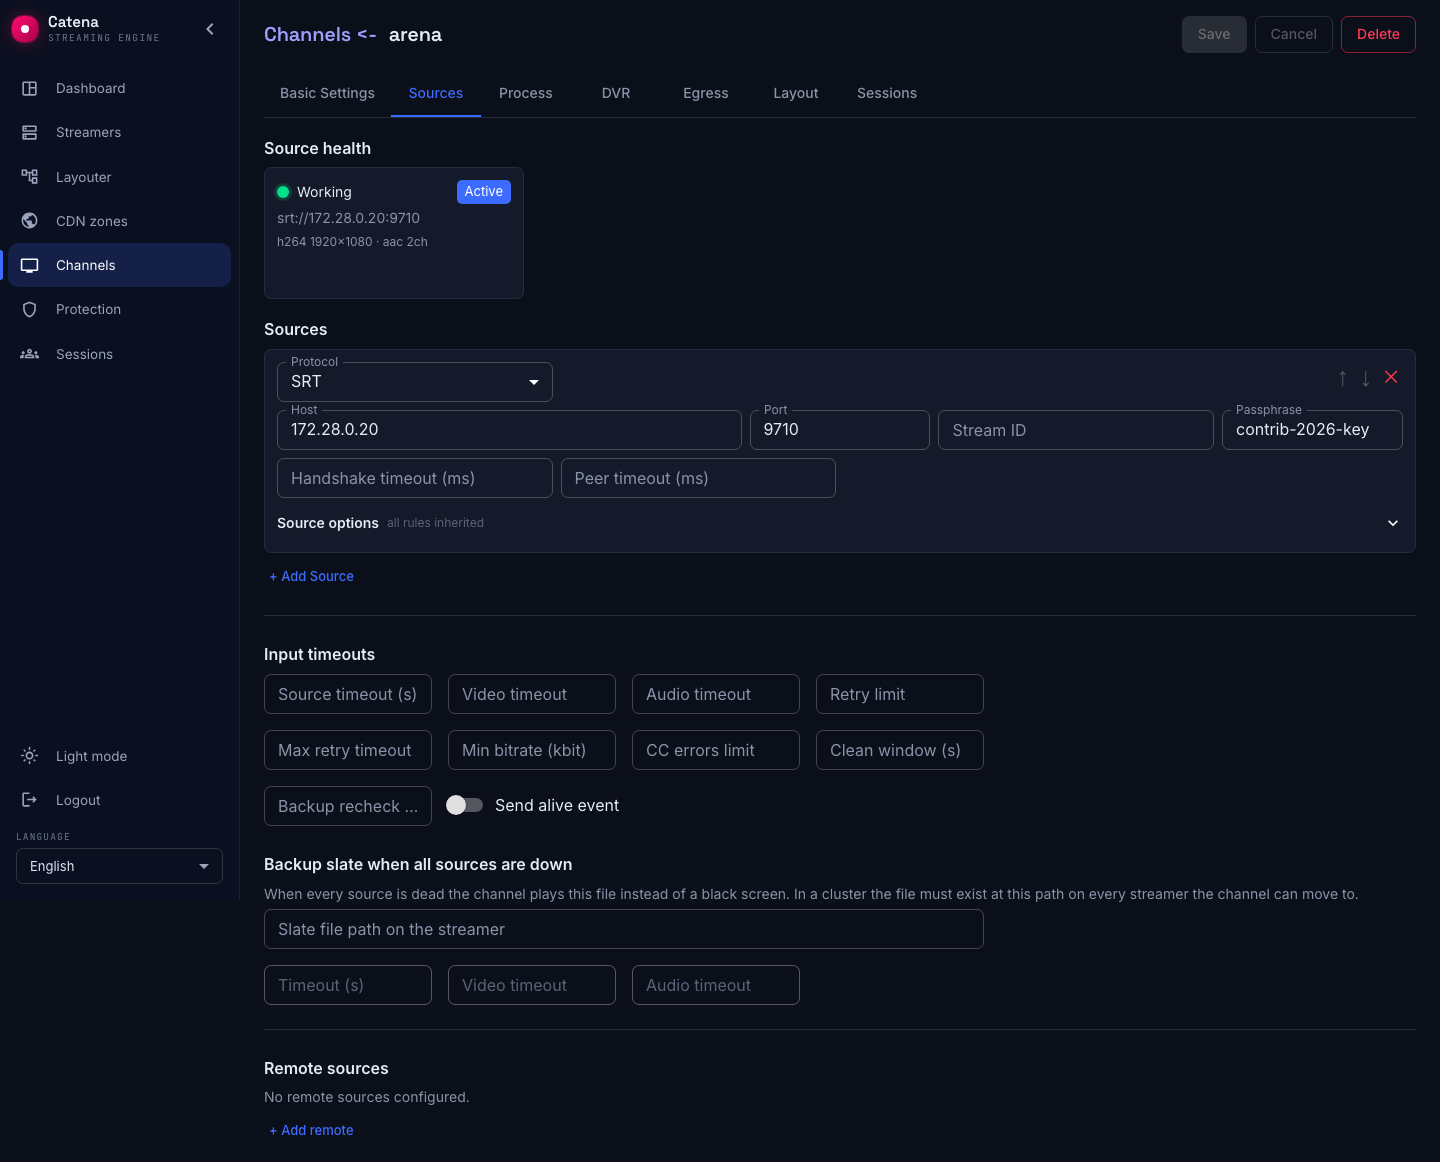Viewport: 1440px width, 1162px height.
Task: Click the Protection shield icon
Action: (30, 309)
